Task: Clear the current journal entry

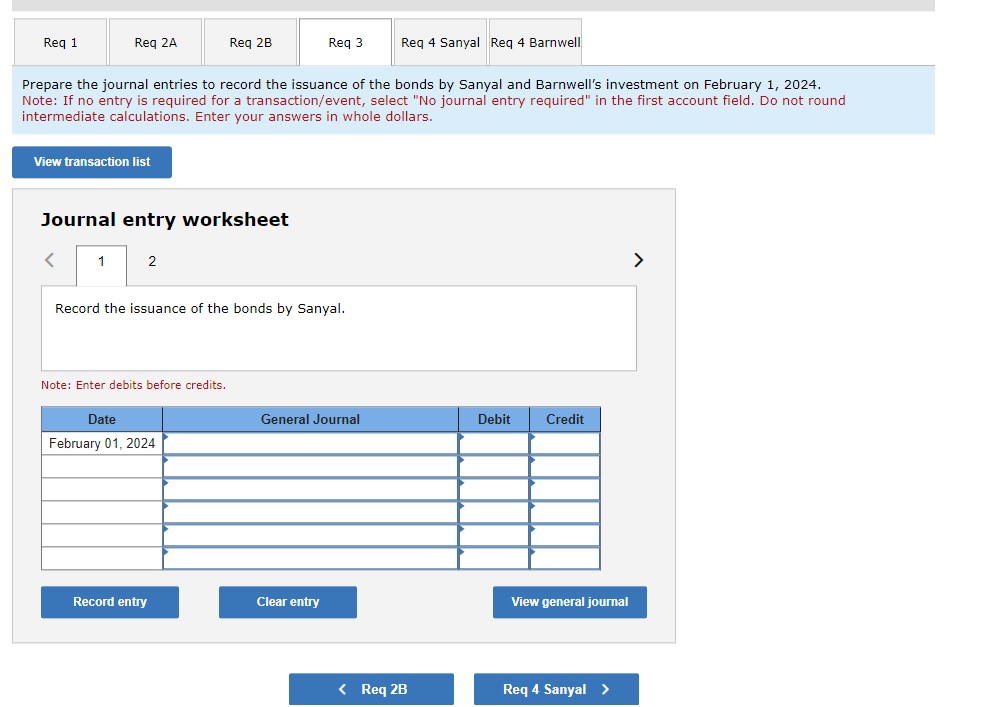Action: 287,602
